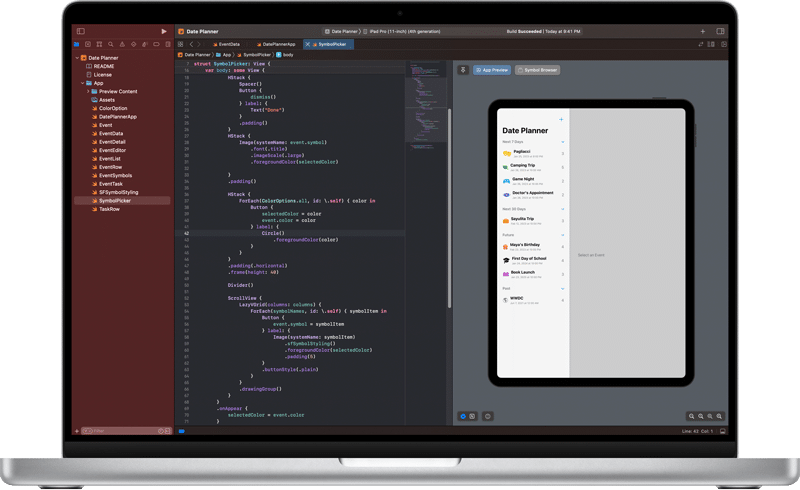The width and height of the screenshot is (800, 490).
Task: Close the SymbolPicker tab
Action: point(308,44)
